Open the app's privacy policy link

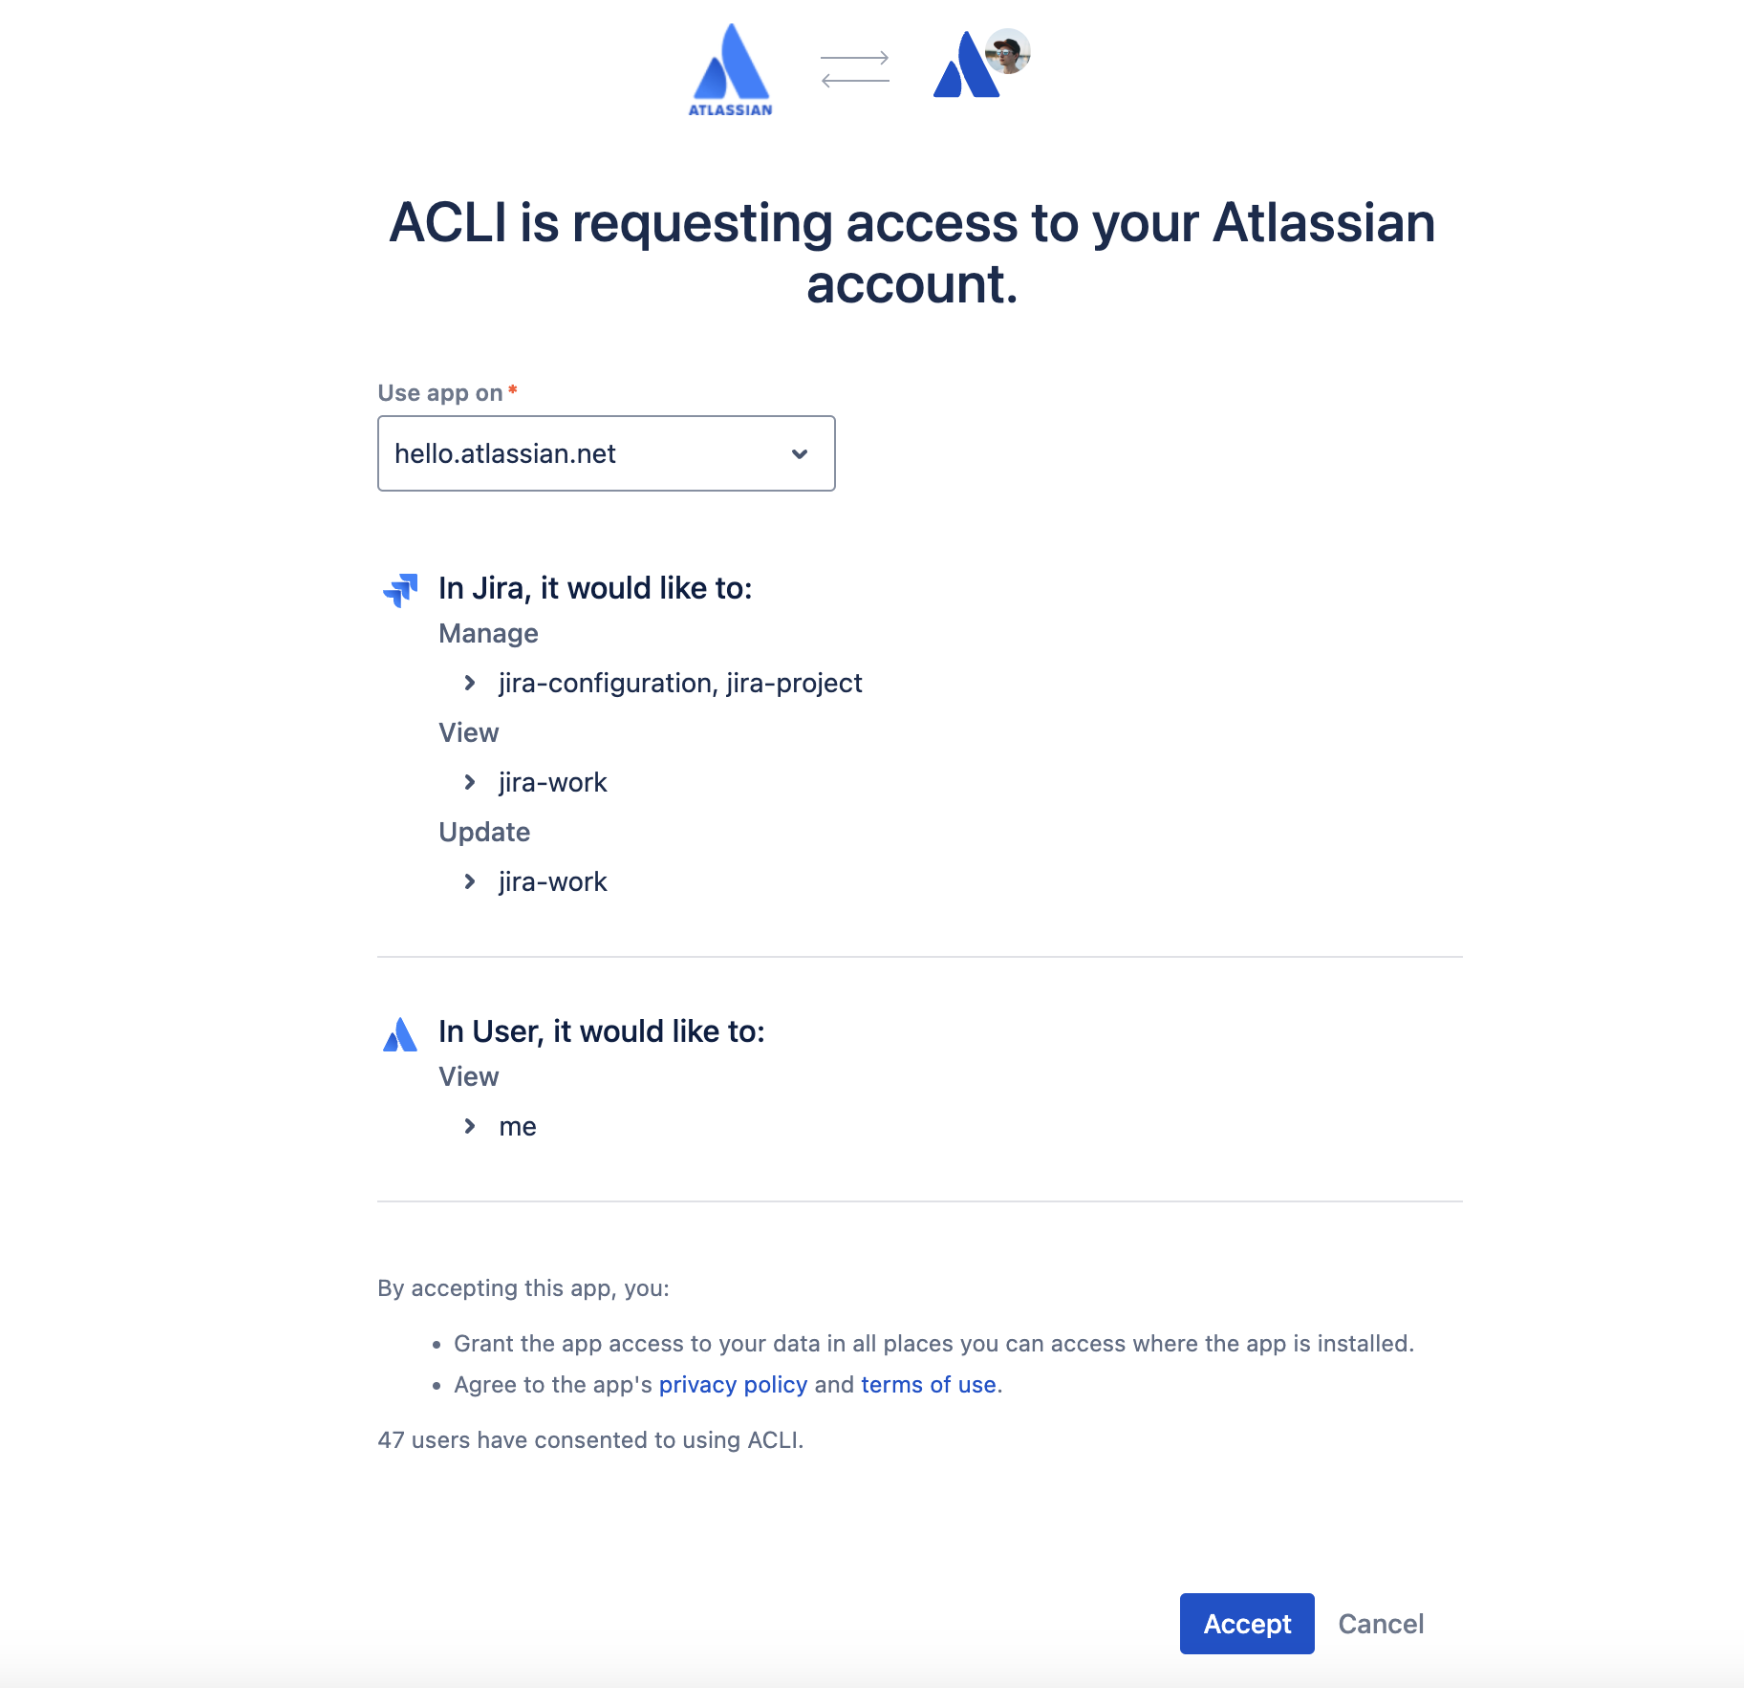(x=733, y=1384)
